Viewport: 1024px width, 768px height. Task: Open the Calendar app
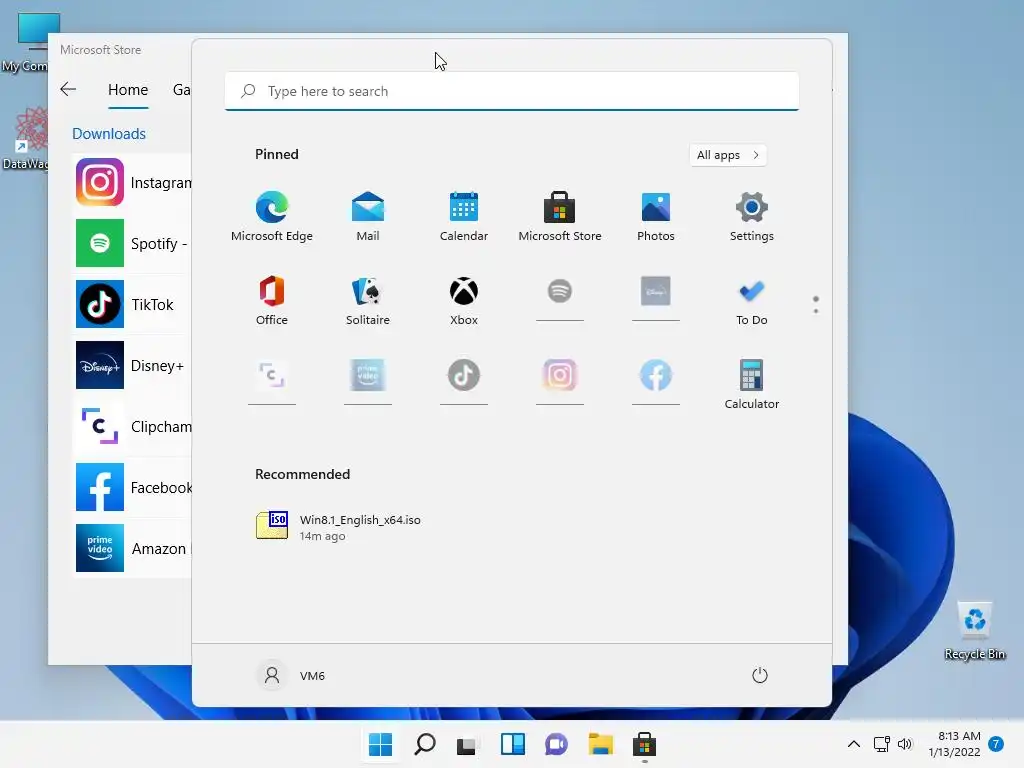(x=464, y=217)
